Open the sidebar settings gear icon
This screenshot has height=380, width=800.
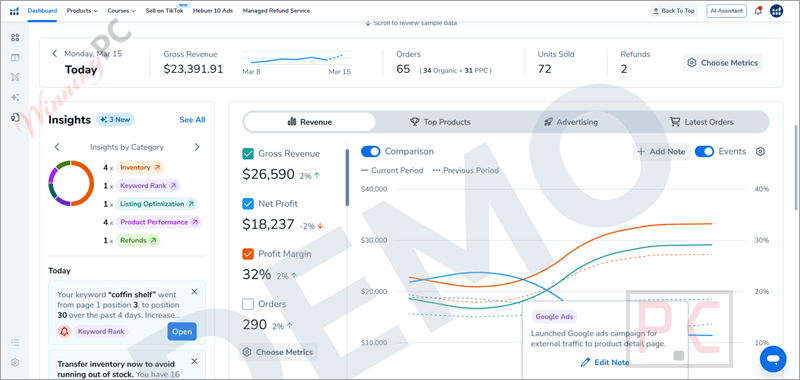[x=15, y=362]
